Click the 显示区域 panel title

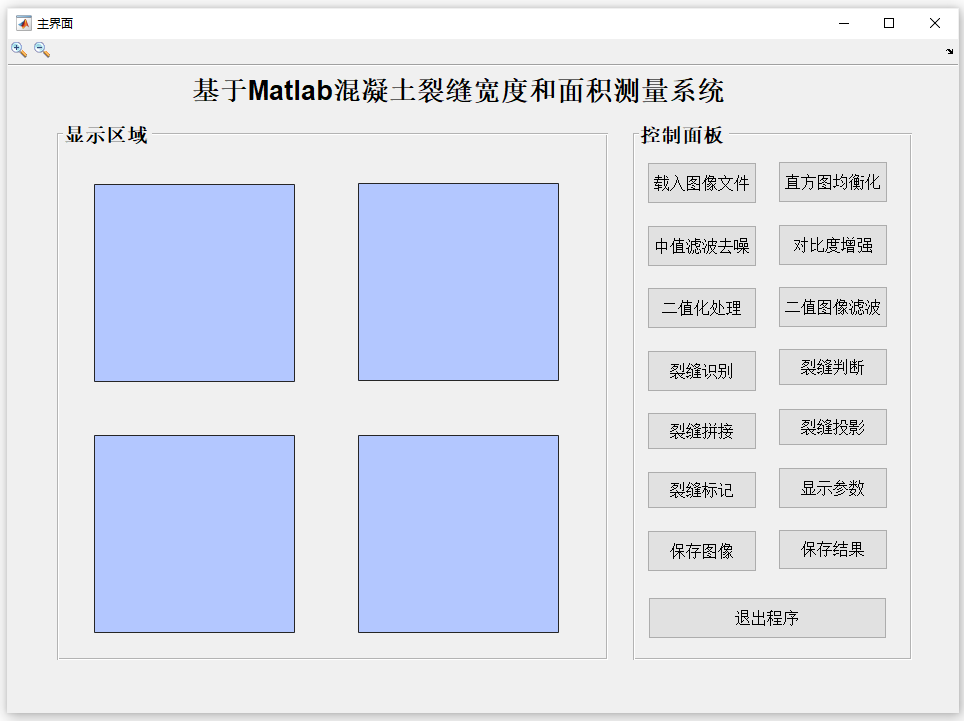106,135
